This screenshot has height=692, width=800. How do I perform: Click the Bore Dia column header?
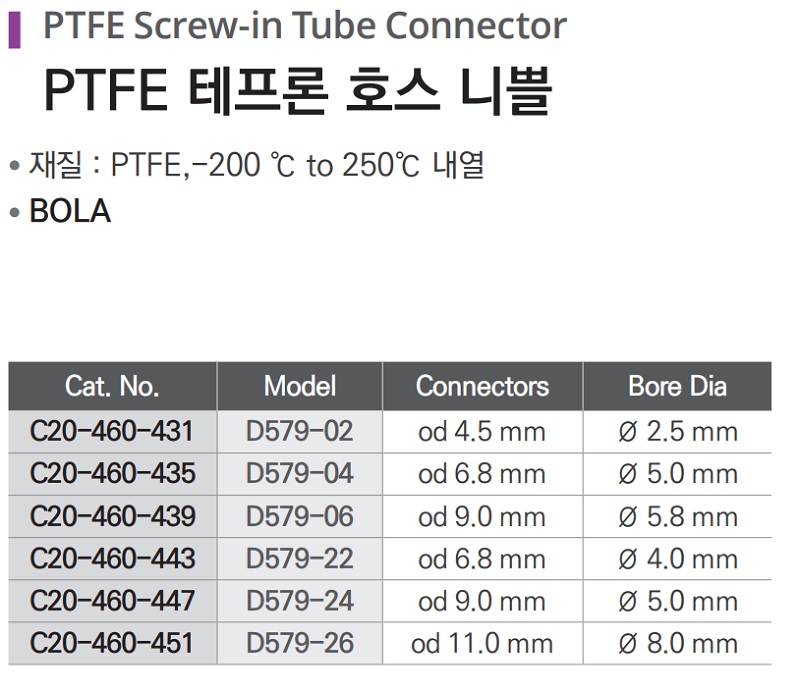tap(677, 386)
